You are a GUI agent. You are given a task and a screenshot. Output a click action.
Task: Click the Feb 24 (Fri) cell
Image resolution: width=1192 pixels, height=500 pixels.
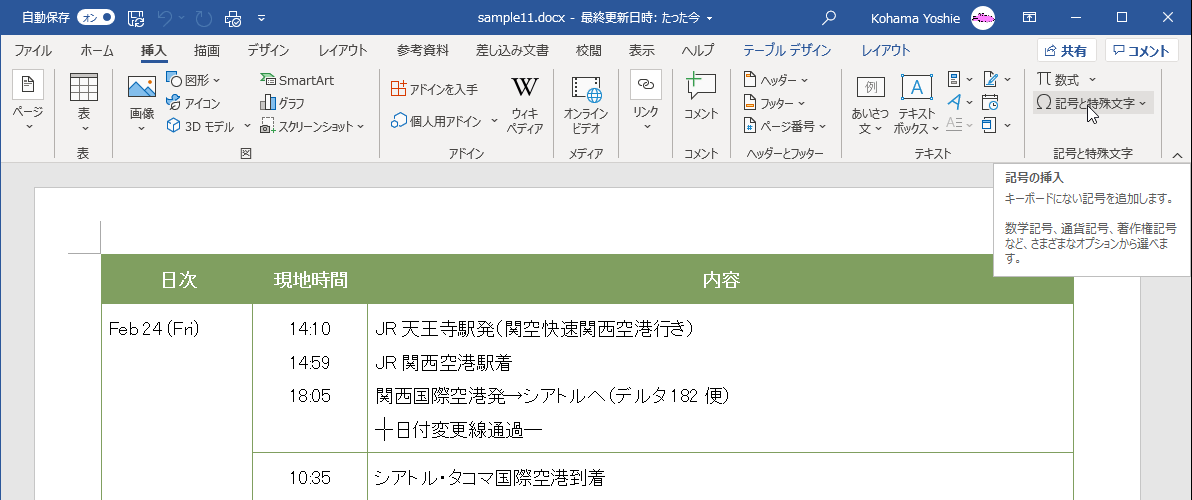point(154,329)
